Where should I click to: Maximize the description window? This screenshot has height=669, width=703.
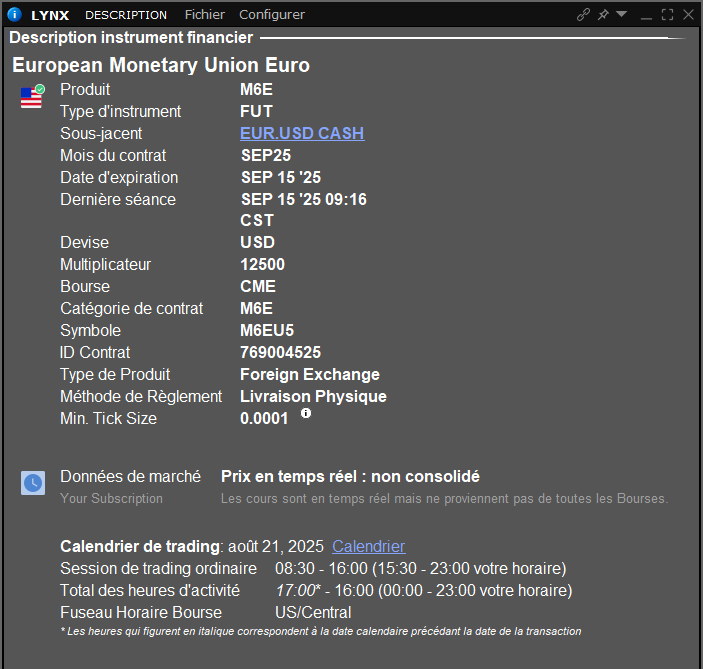pyautogui.click(x=668, y=14)
